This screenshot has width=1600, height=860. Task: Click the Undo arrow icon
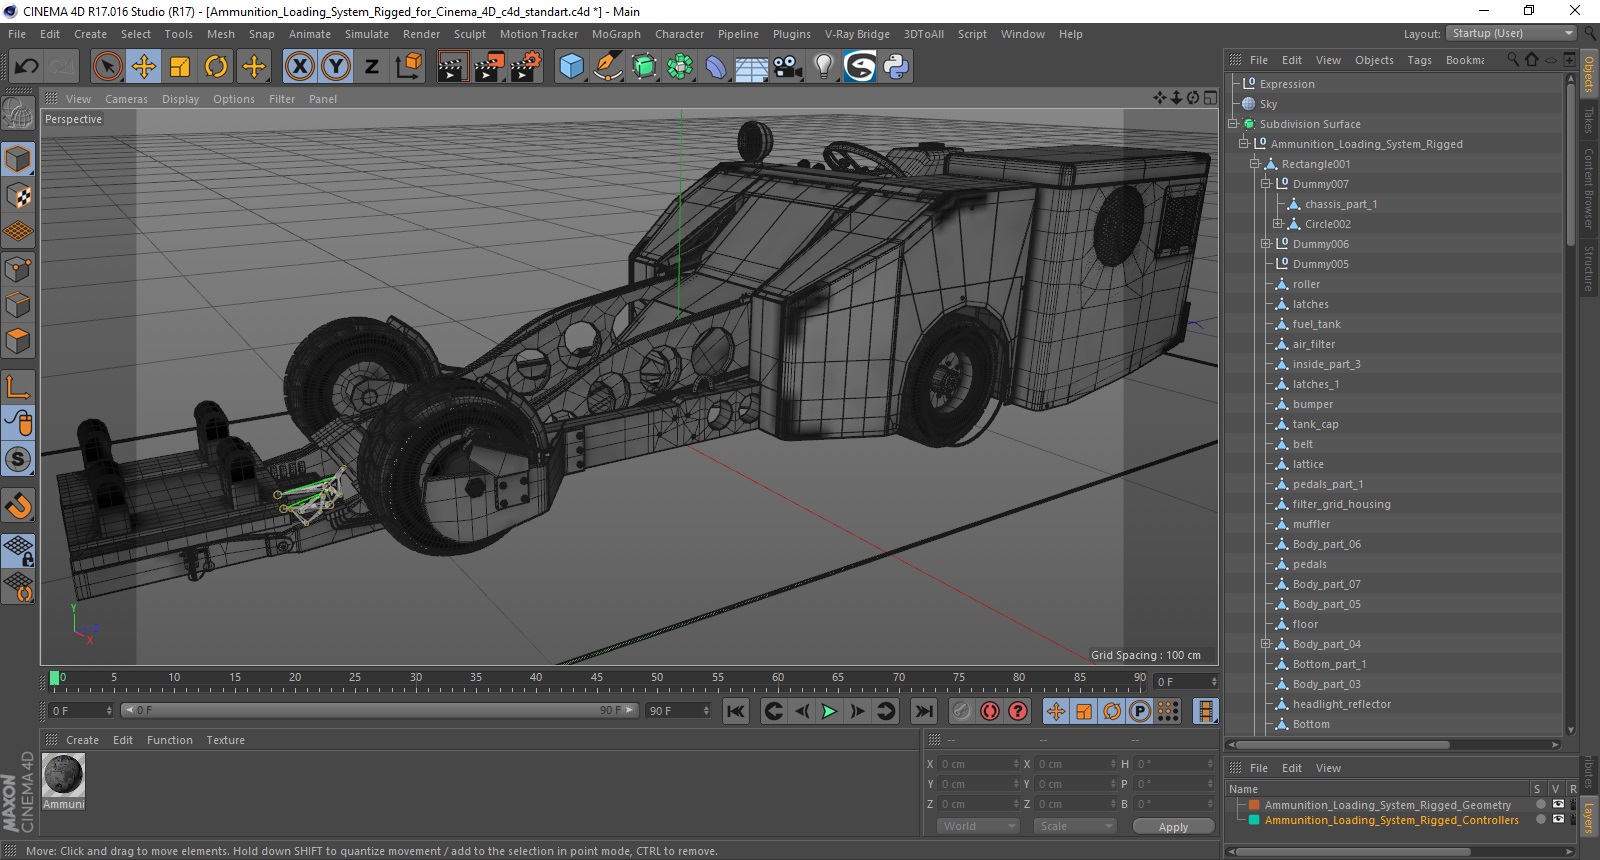[27, 67]
